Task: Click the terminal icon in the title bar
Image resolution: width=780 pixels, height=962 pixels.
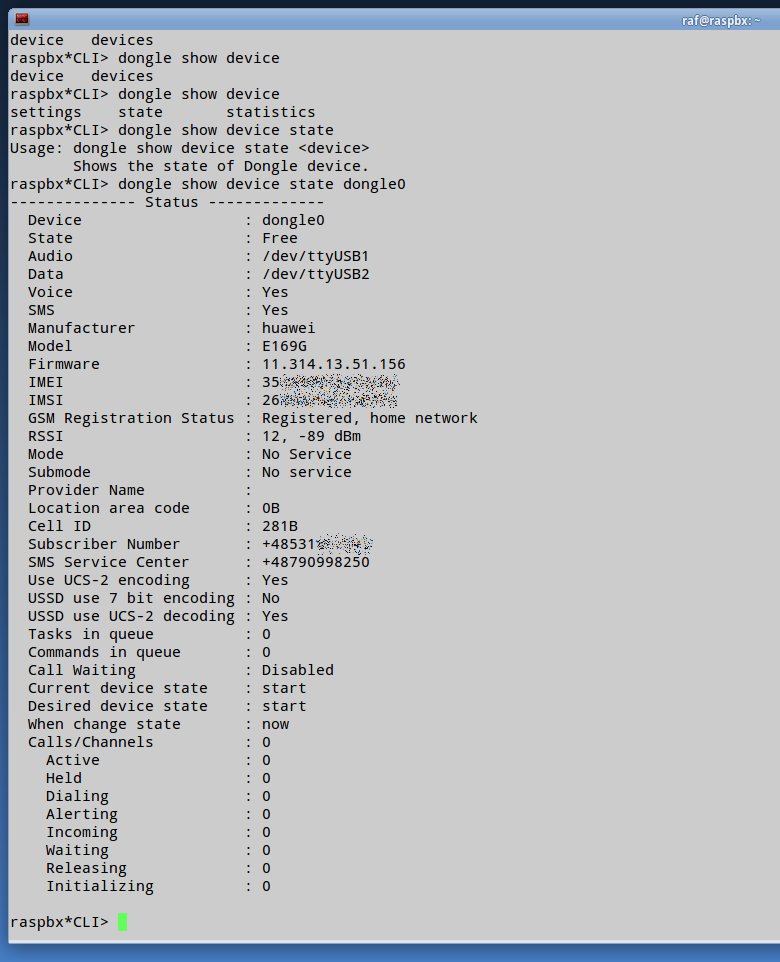Action: pyautogui.click(x=21, y=19)
